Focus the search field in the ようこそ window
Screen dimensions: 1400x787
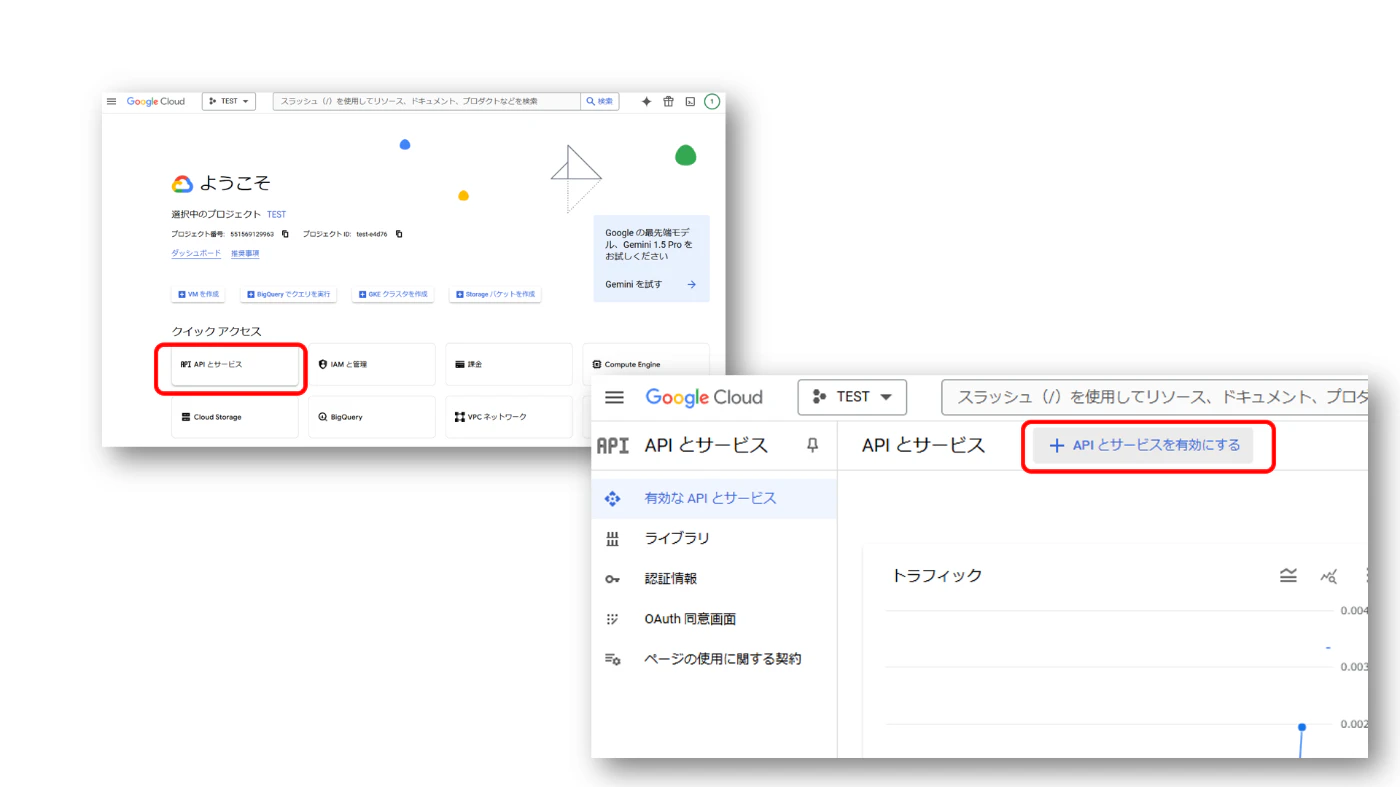427,101
